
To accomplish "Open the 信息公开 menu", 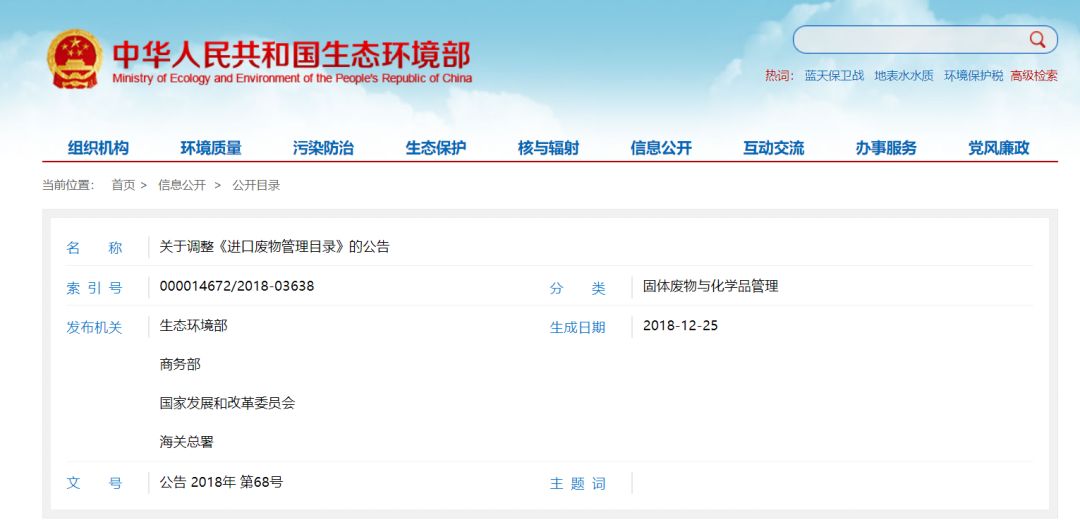I will pos(661,147).
